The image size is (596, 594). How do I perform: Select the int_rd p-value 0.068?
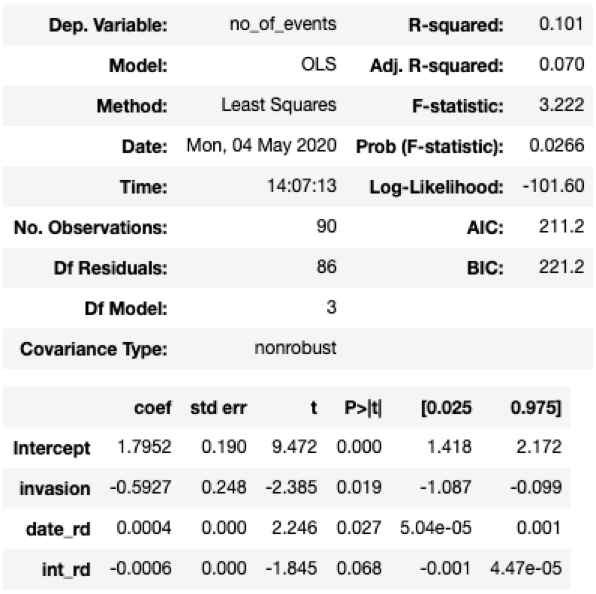click(x=359, y=569)
